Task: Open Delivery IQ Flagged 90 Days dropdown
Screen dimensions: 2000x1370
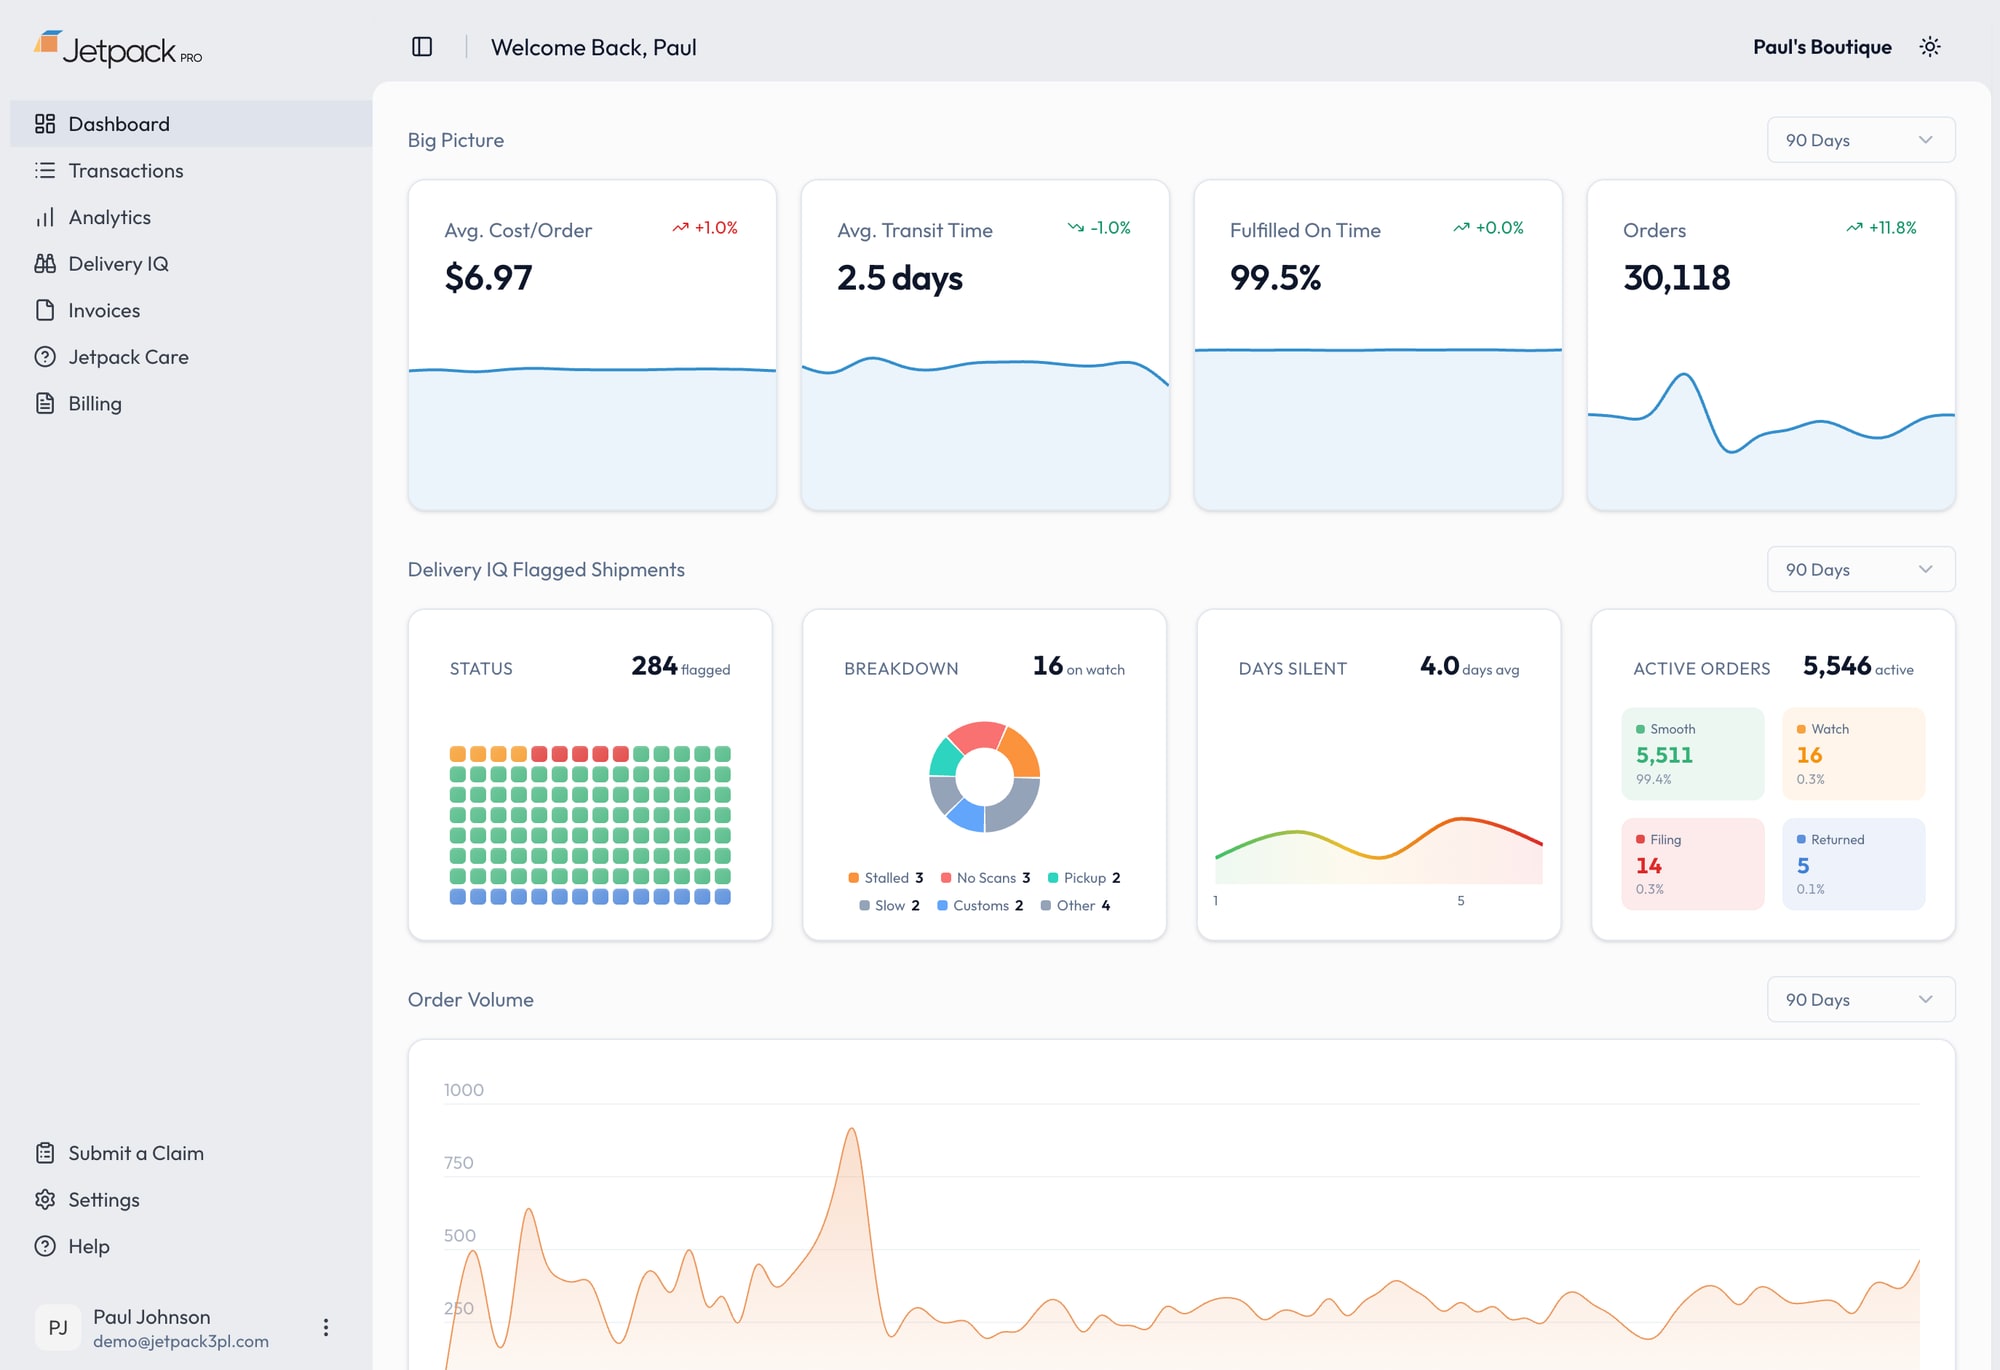Action: (x=1861, y=569)
